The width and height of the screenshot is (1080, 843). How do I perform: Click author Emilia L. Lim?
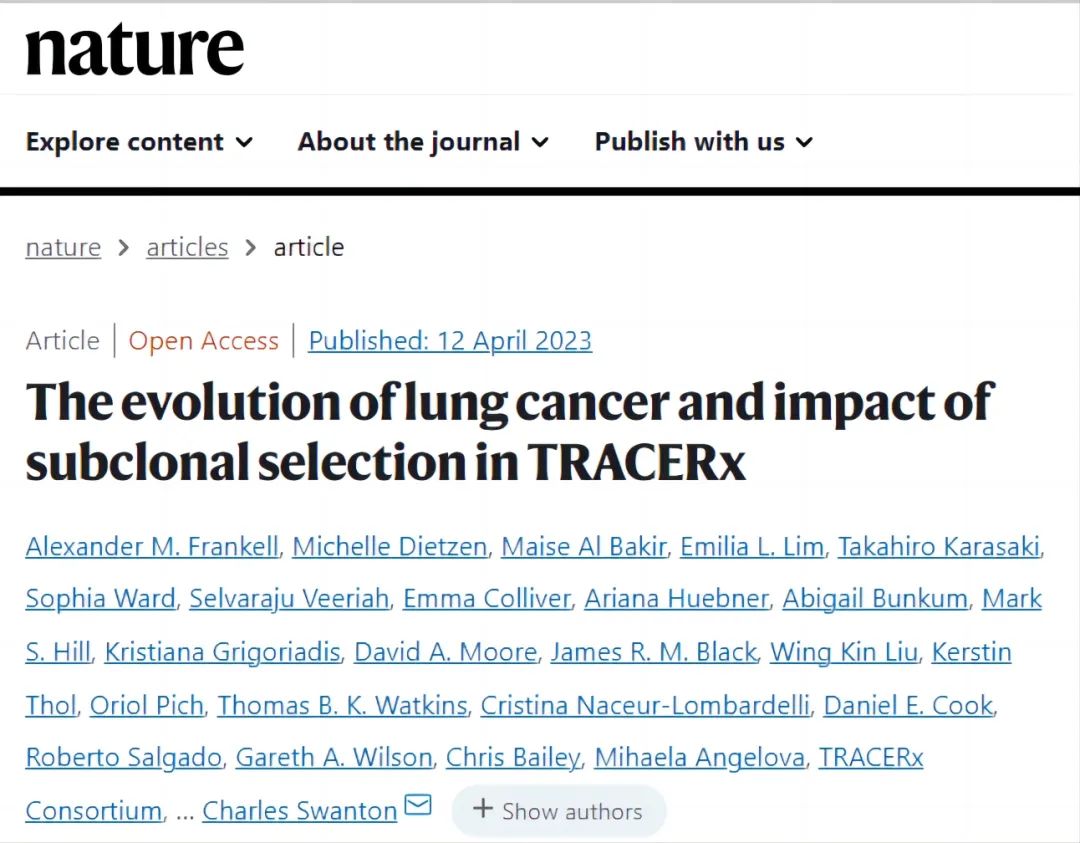tap(752, 547)
